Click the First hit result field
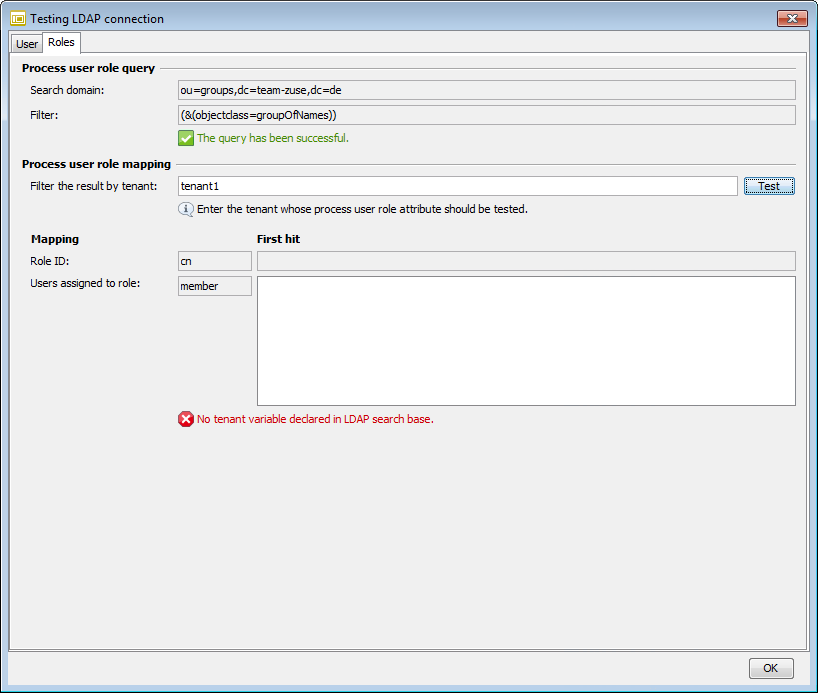The image size is (818, 693). click(525, 261)
